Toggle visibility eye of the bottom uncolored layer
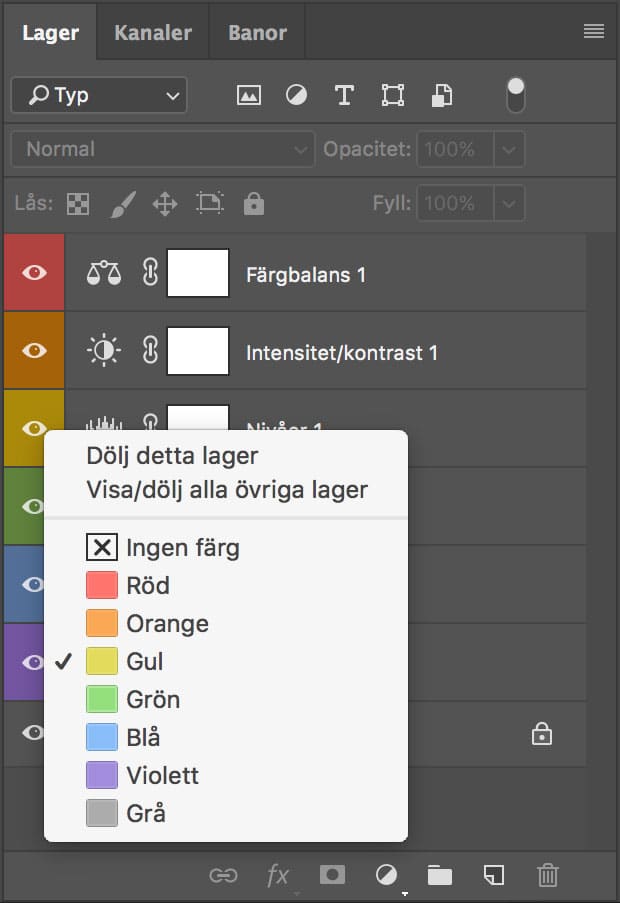The height and width of the screenshot is (903, 620). tap(33, 733)
